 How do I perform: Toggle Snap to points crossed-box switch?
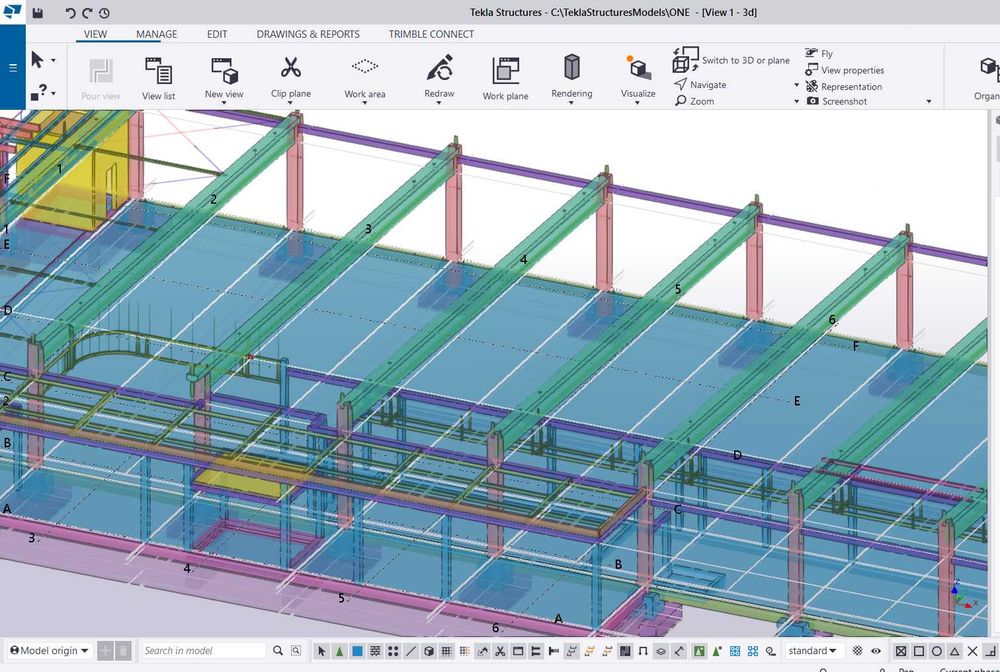click(901, 651)
